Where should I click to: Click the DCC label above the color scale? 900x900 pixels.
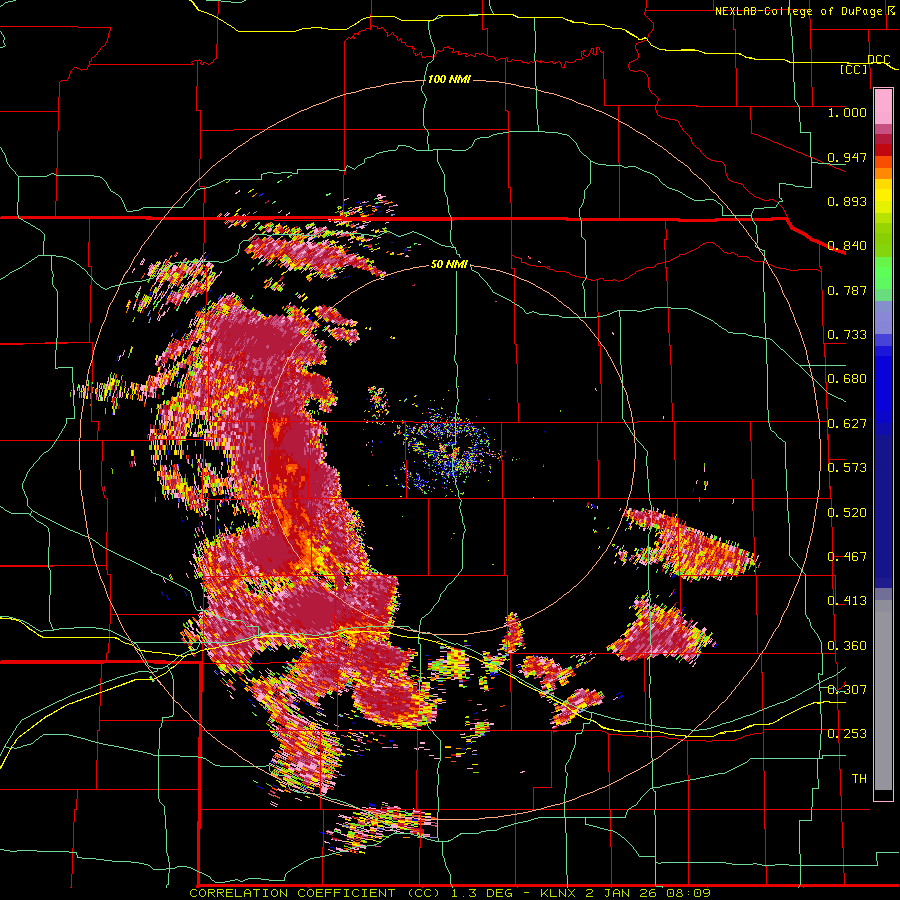coord(879,60)
